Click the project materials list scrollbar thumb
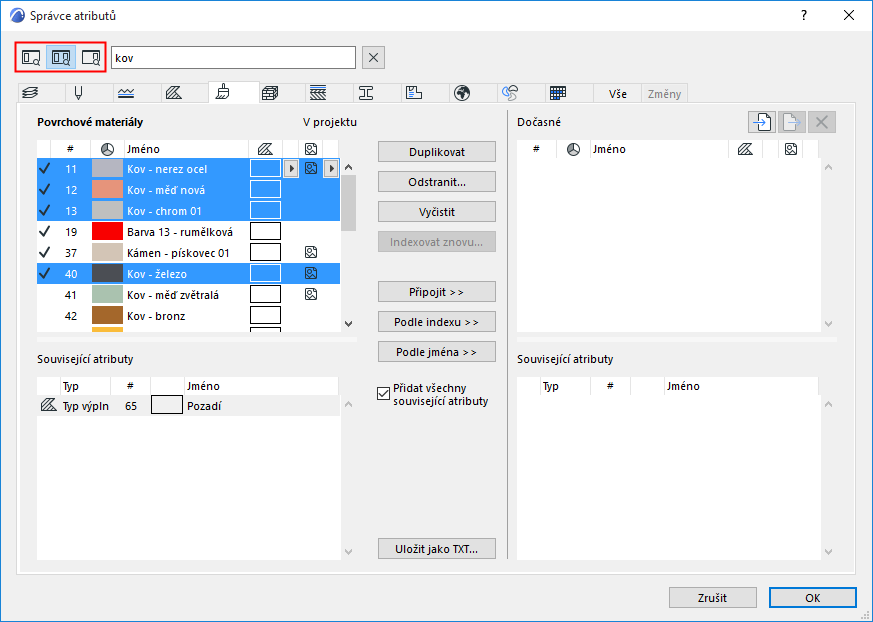 click(349, 203)
